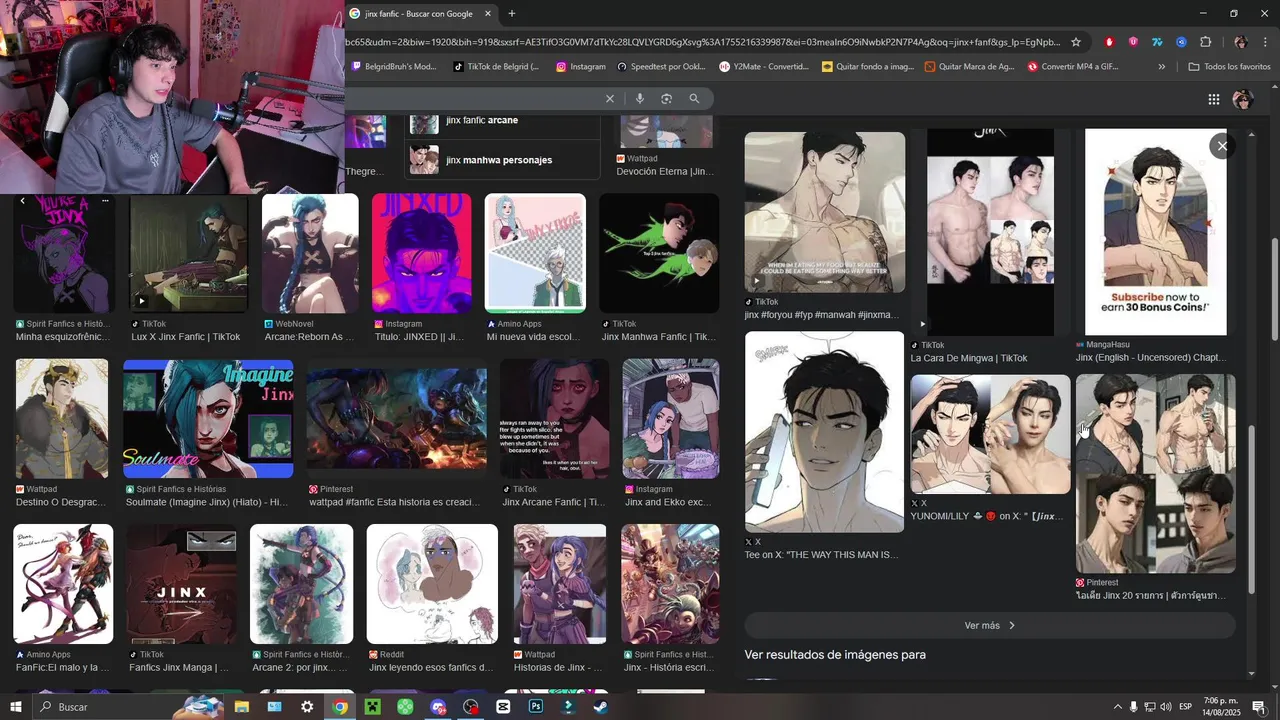Click the address bar URL
Screen dimensions: 1280x720
point(703,42)
